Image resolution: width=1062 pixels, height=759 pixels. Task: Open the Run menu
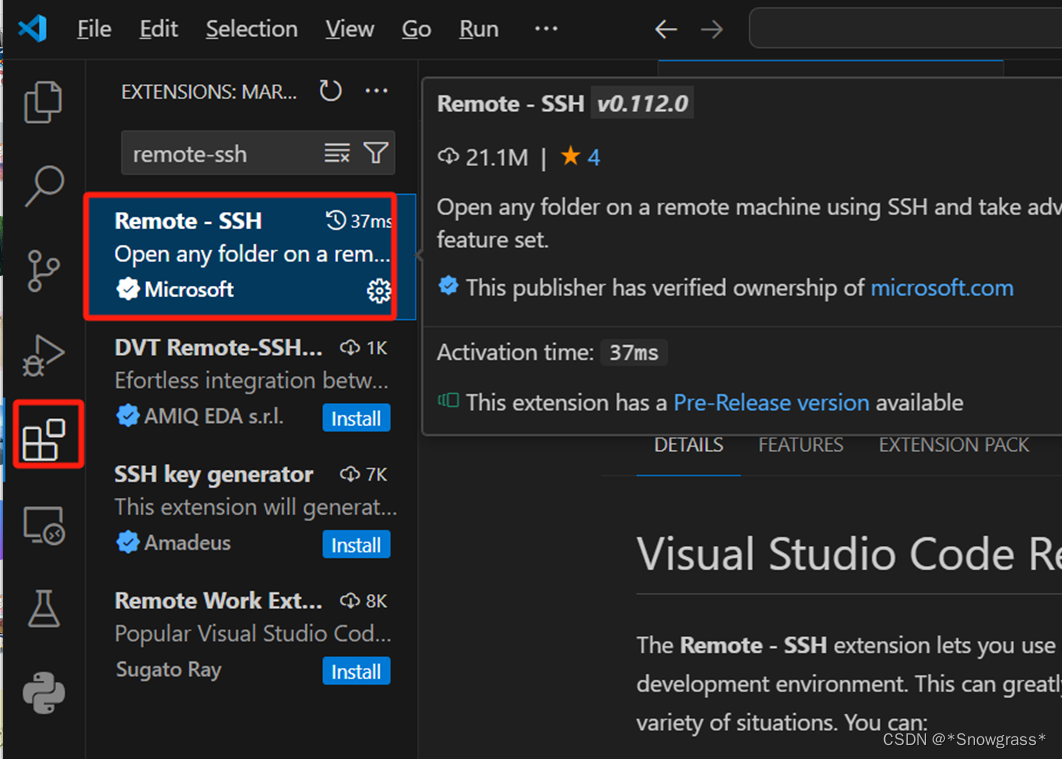(479, 29)
